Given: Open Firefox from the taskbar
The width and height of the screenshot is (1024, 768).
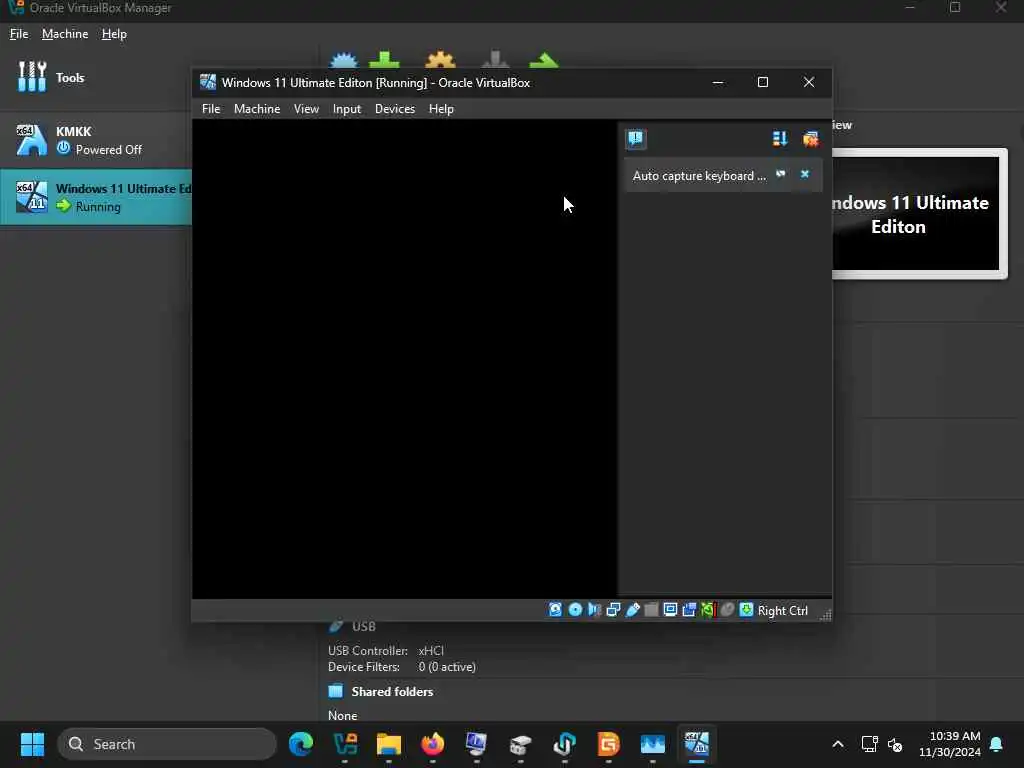Looking at the screenshot, I should click(432, 744).
